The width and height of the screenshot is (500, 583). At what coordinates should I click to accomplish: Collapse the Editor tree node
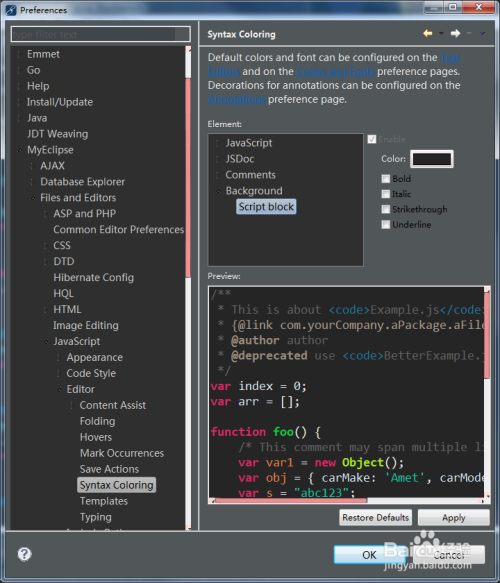coord(59,390)
